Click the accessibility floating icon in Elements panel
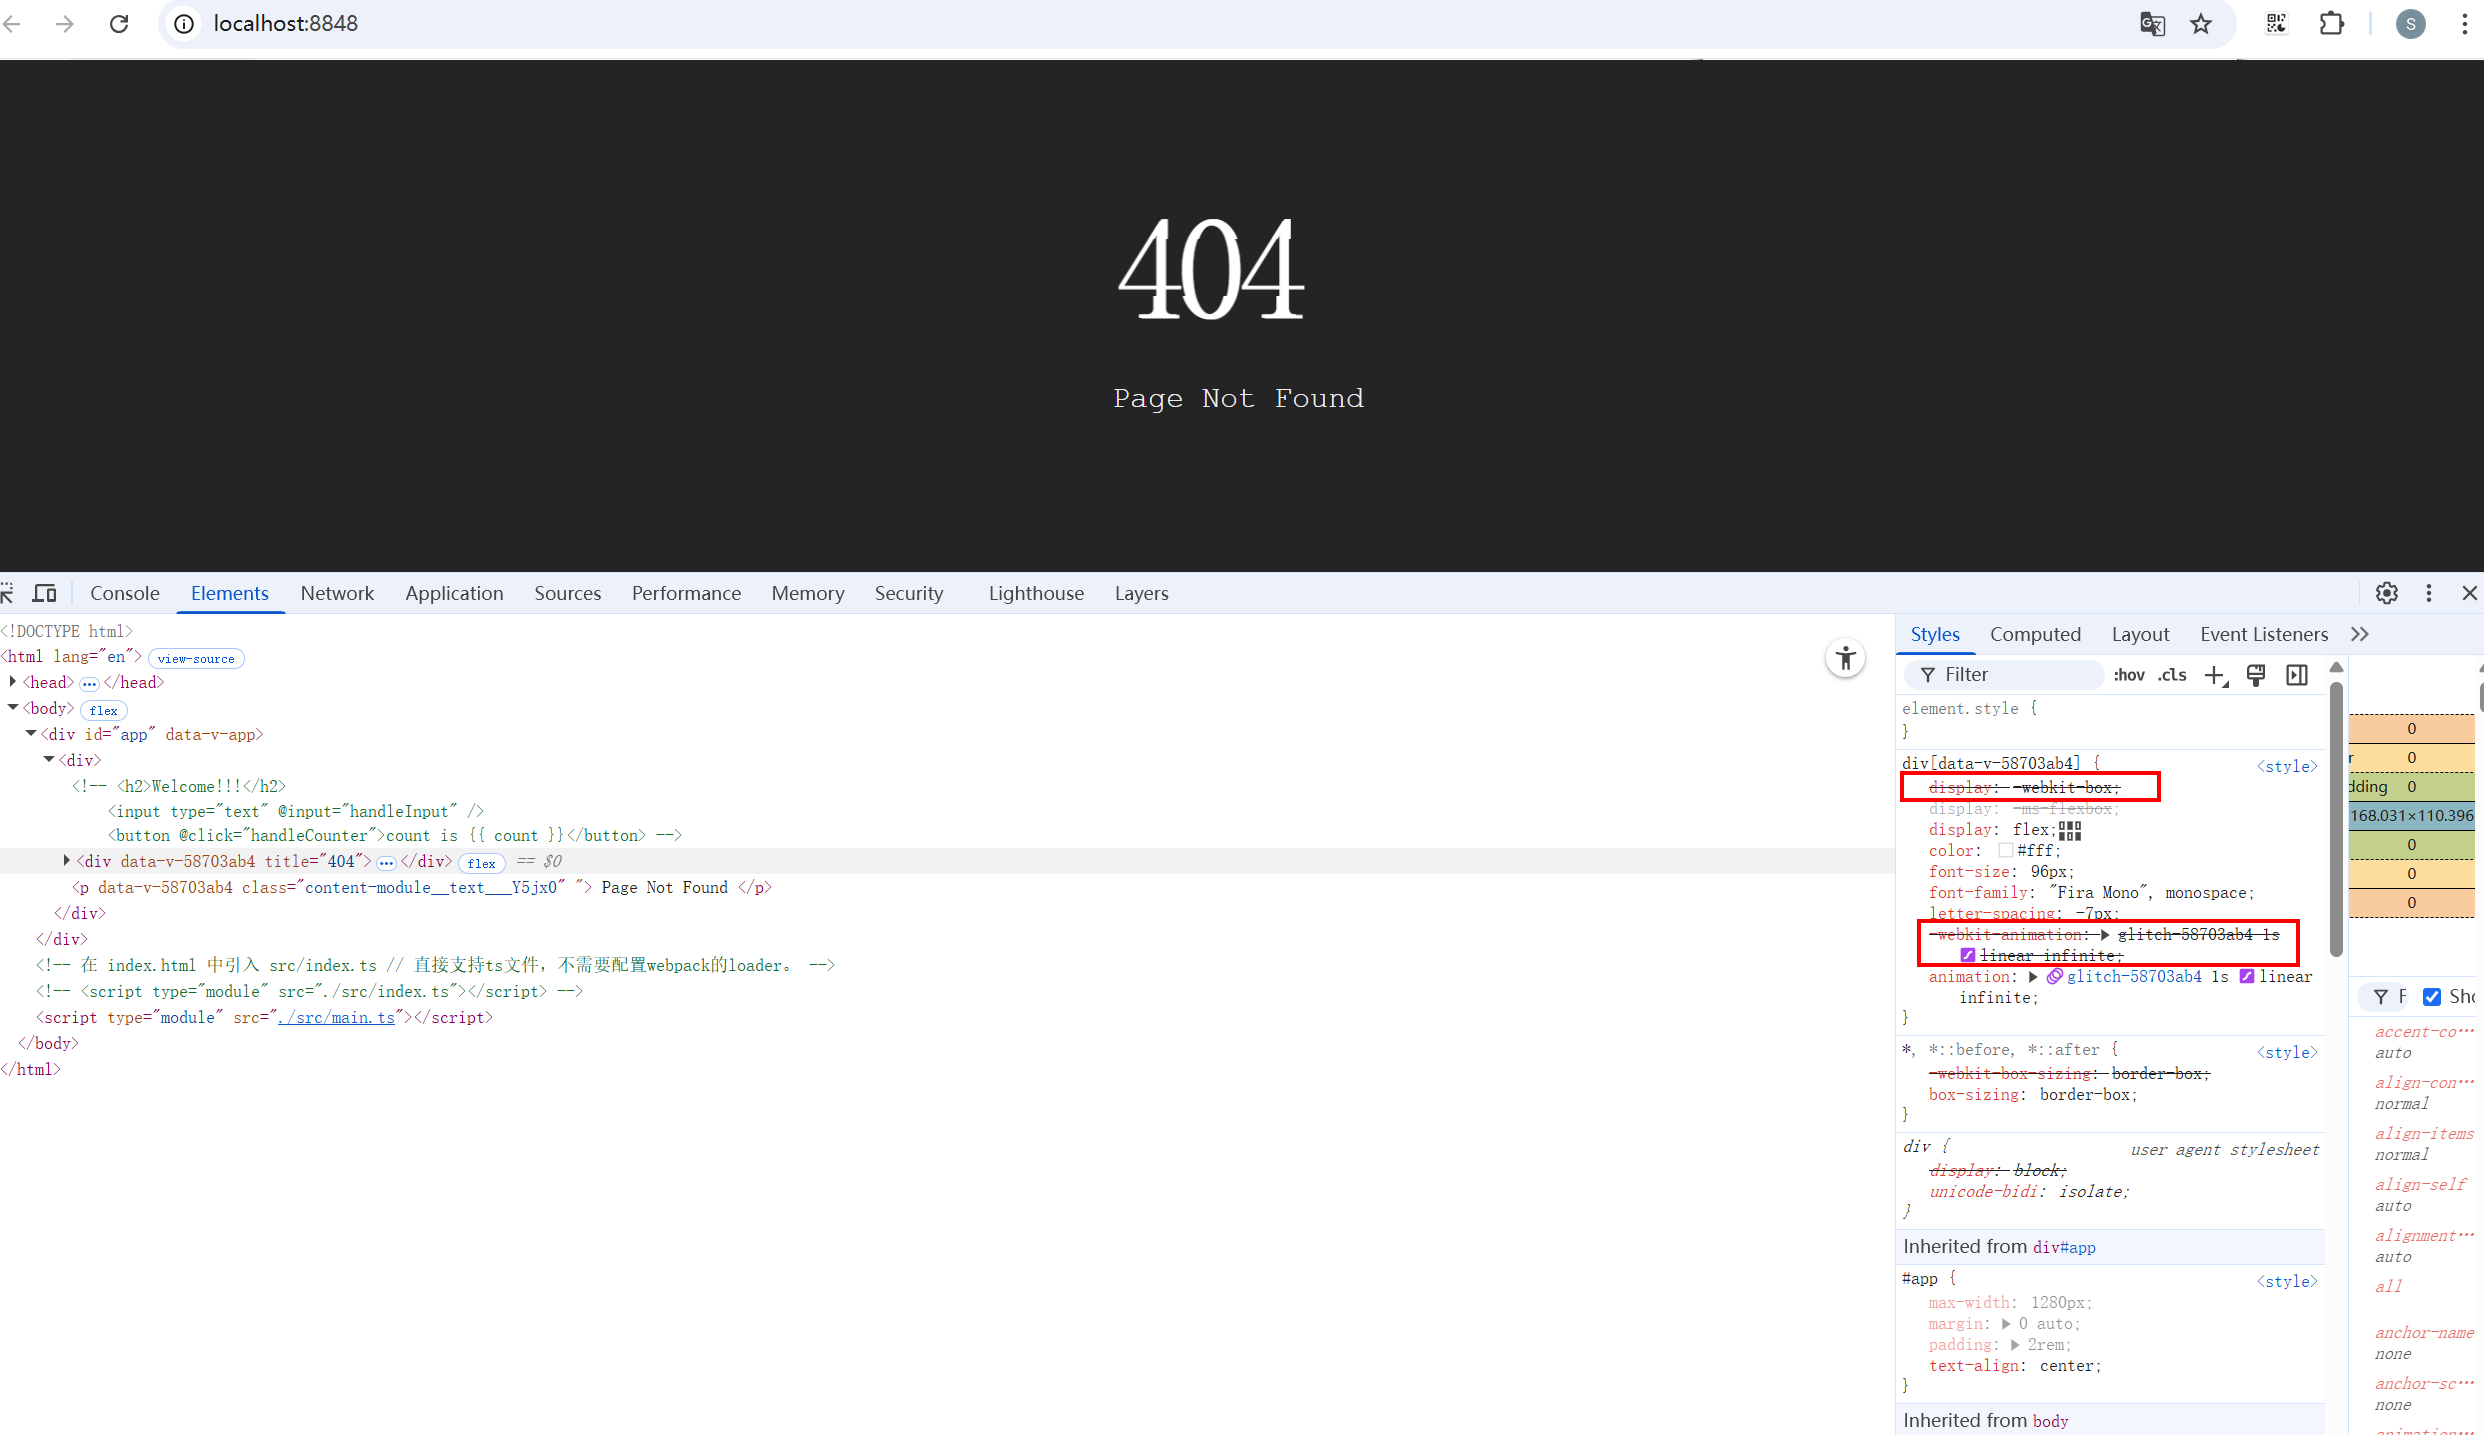Viewport: 2484px width, 1435px height. click(1845, 658)
